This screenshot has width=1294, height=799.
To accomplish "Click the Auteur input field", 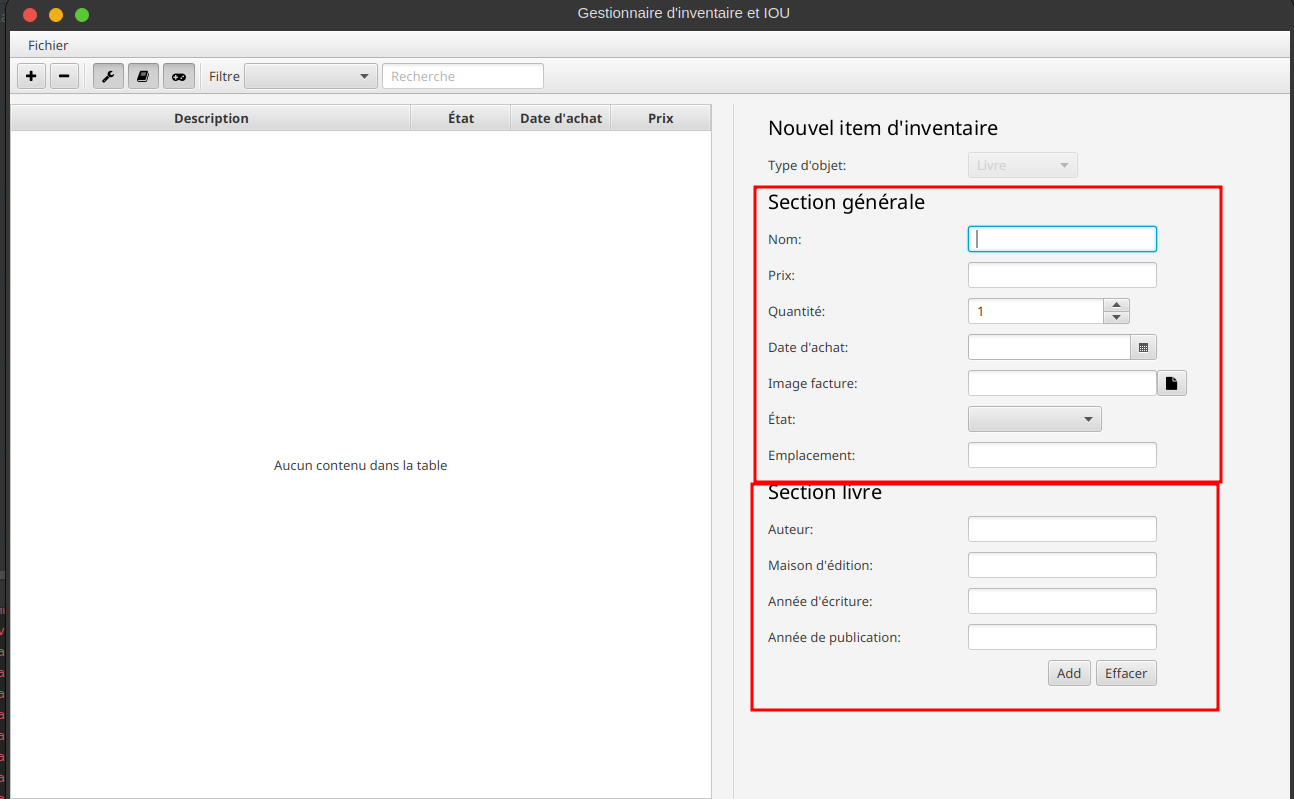I will [1062, 529].
